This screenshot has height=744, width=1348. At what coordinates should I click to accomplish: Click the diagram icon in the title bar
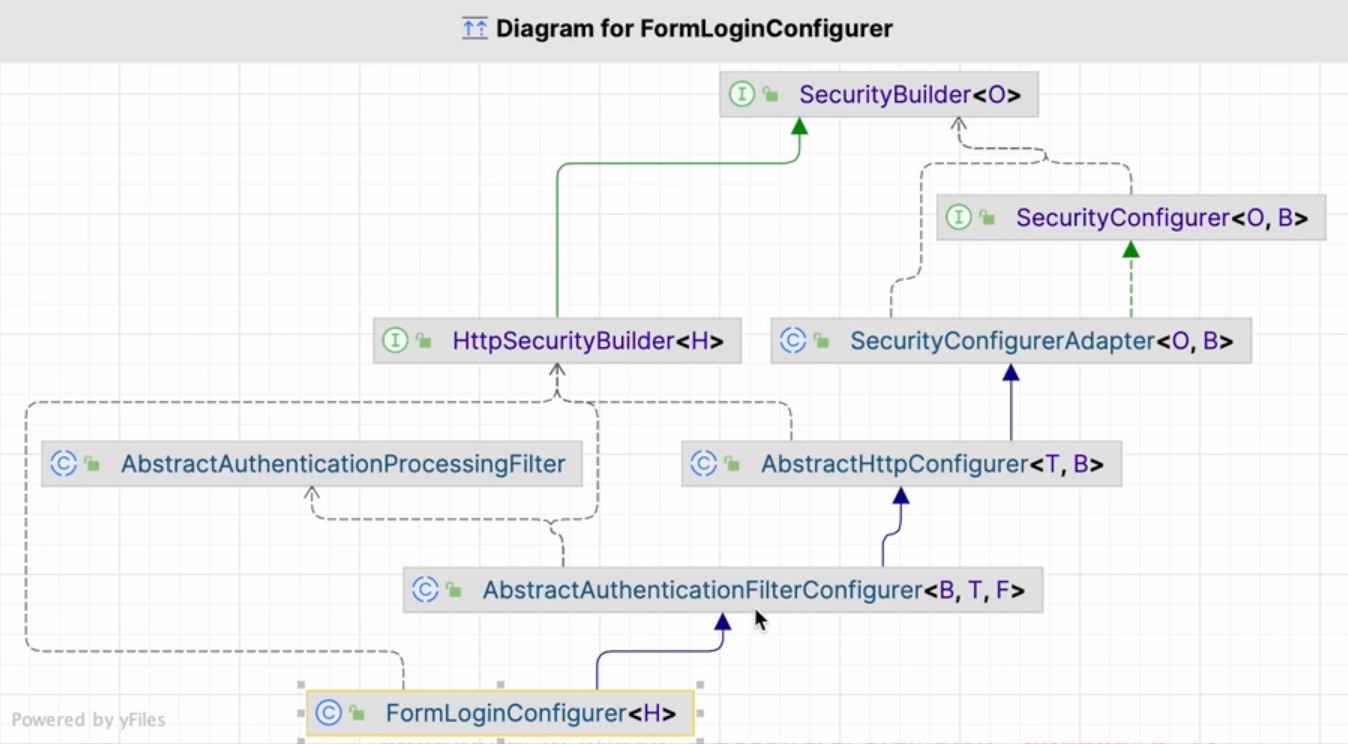[x=474, y=29]
